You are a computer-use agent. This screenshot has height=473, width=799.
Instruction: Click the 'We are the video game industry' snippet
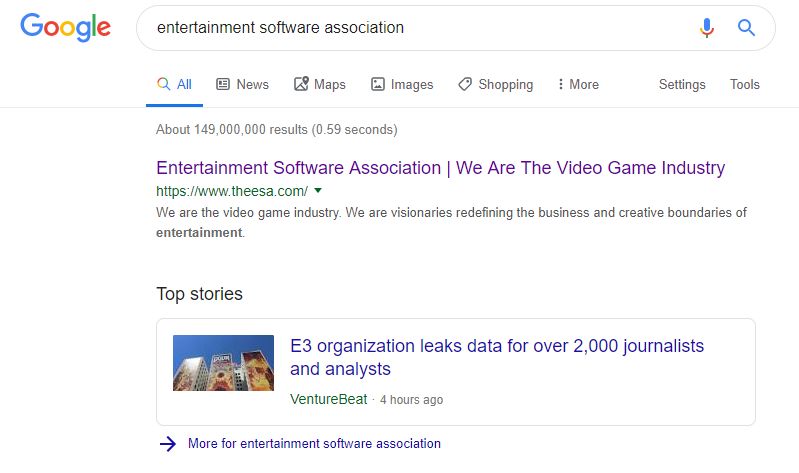(x=451, y=222)
